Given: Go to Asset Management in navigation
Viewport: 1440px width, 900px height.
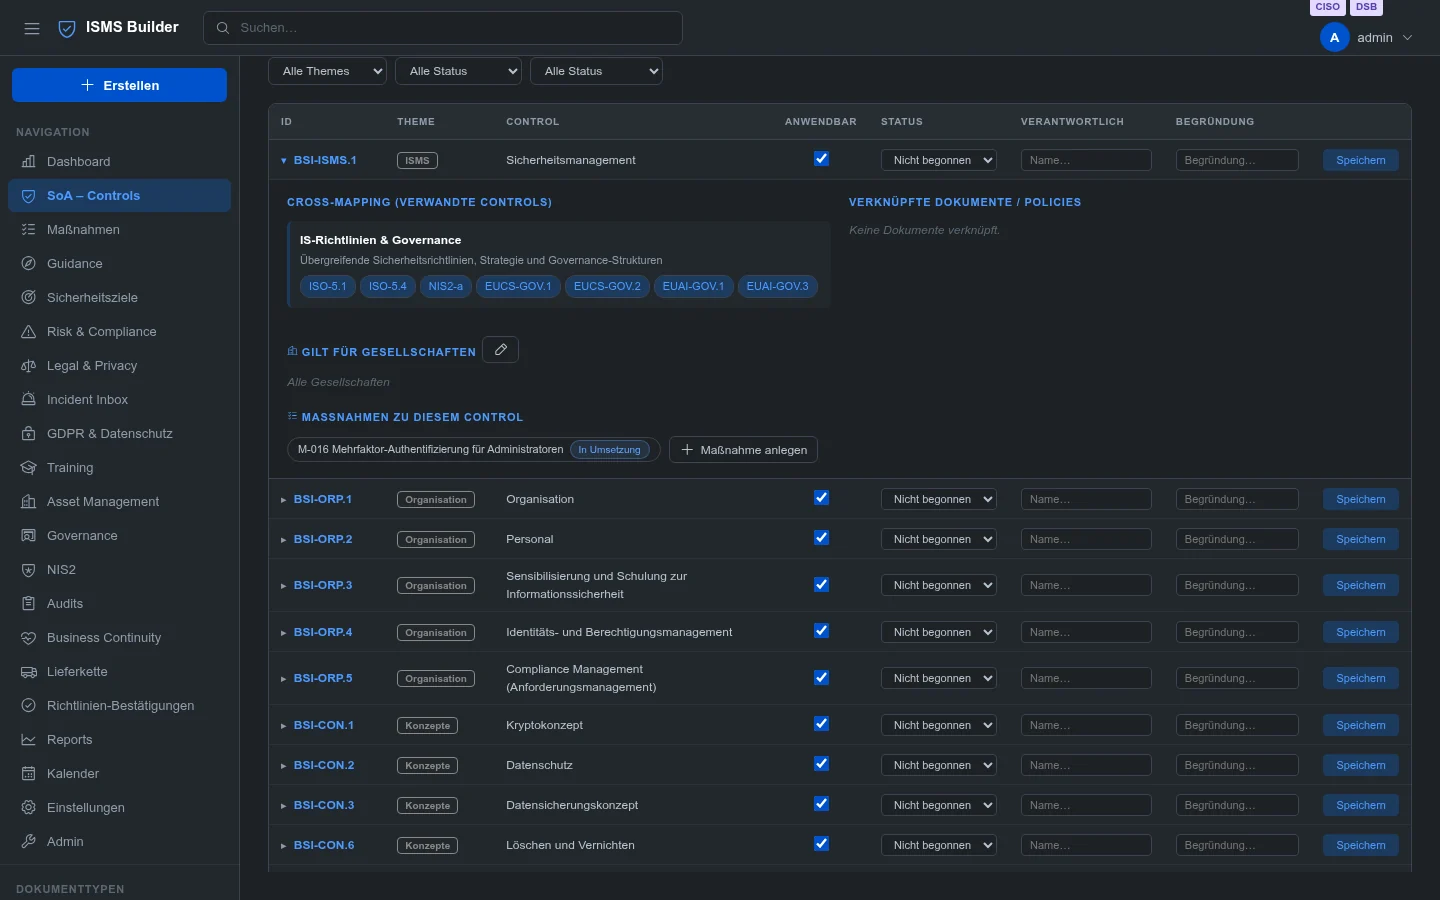Looking at the screenshot, I should [x=119, y=502].
